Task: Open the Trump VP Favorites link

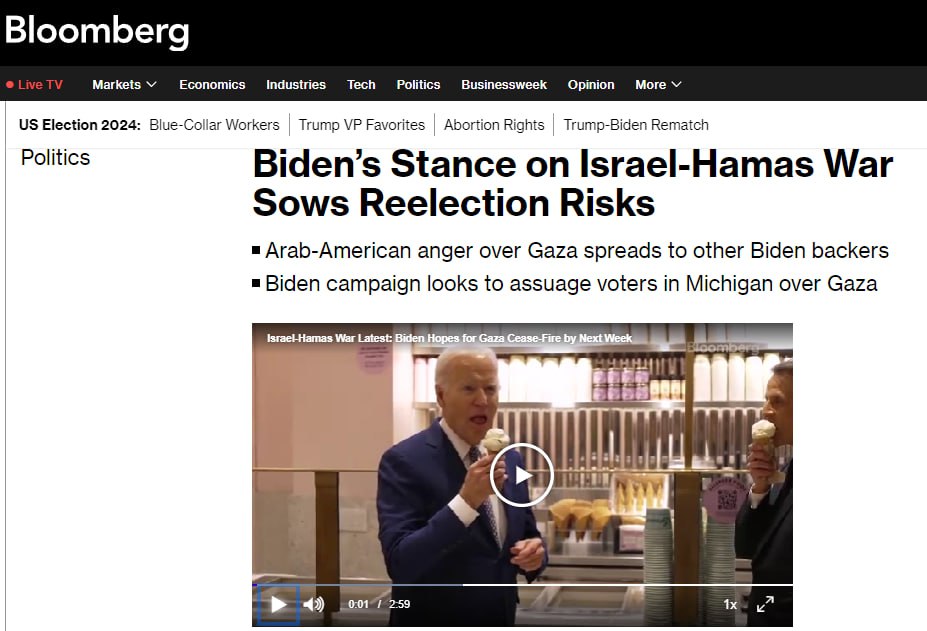Action: pos(362,125)
